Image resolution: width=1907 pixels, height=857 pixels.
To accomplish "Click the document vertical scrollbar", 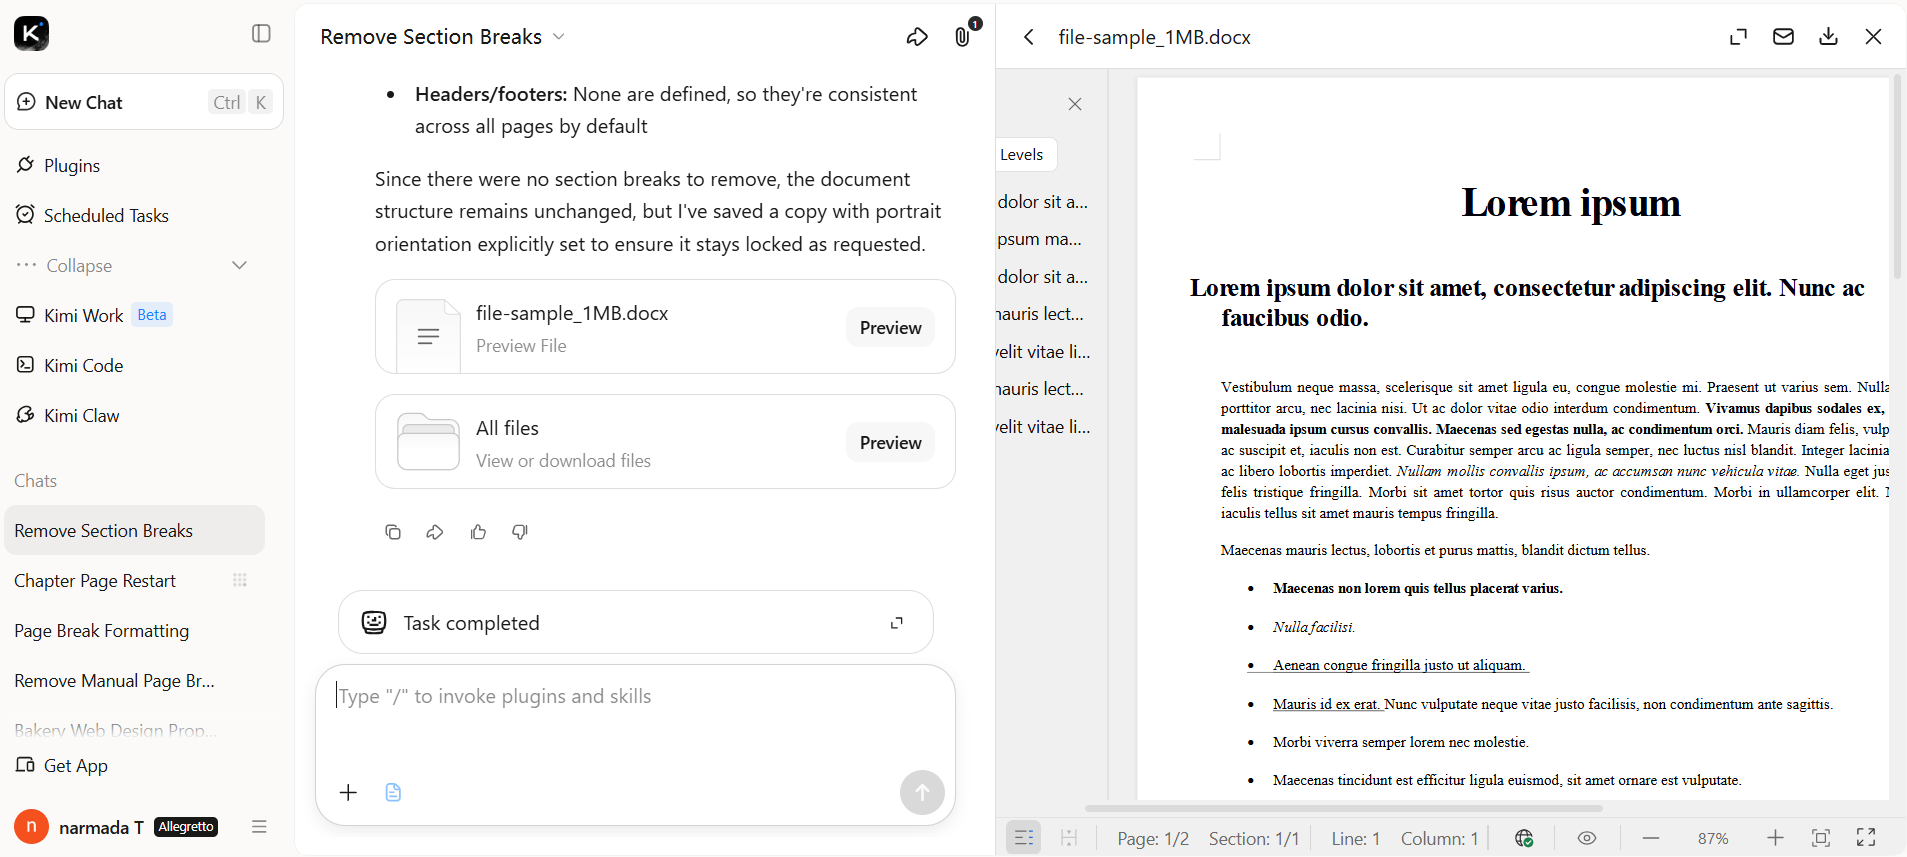I will (x=1897, y=178).
